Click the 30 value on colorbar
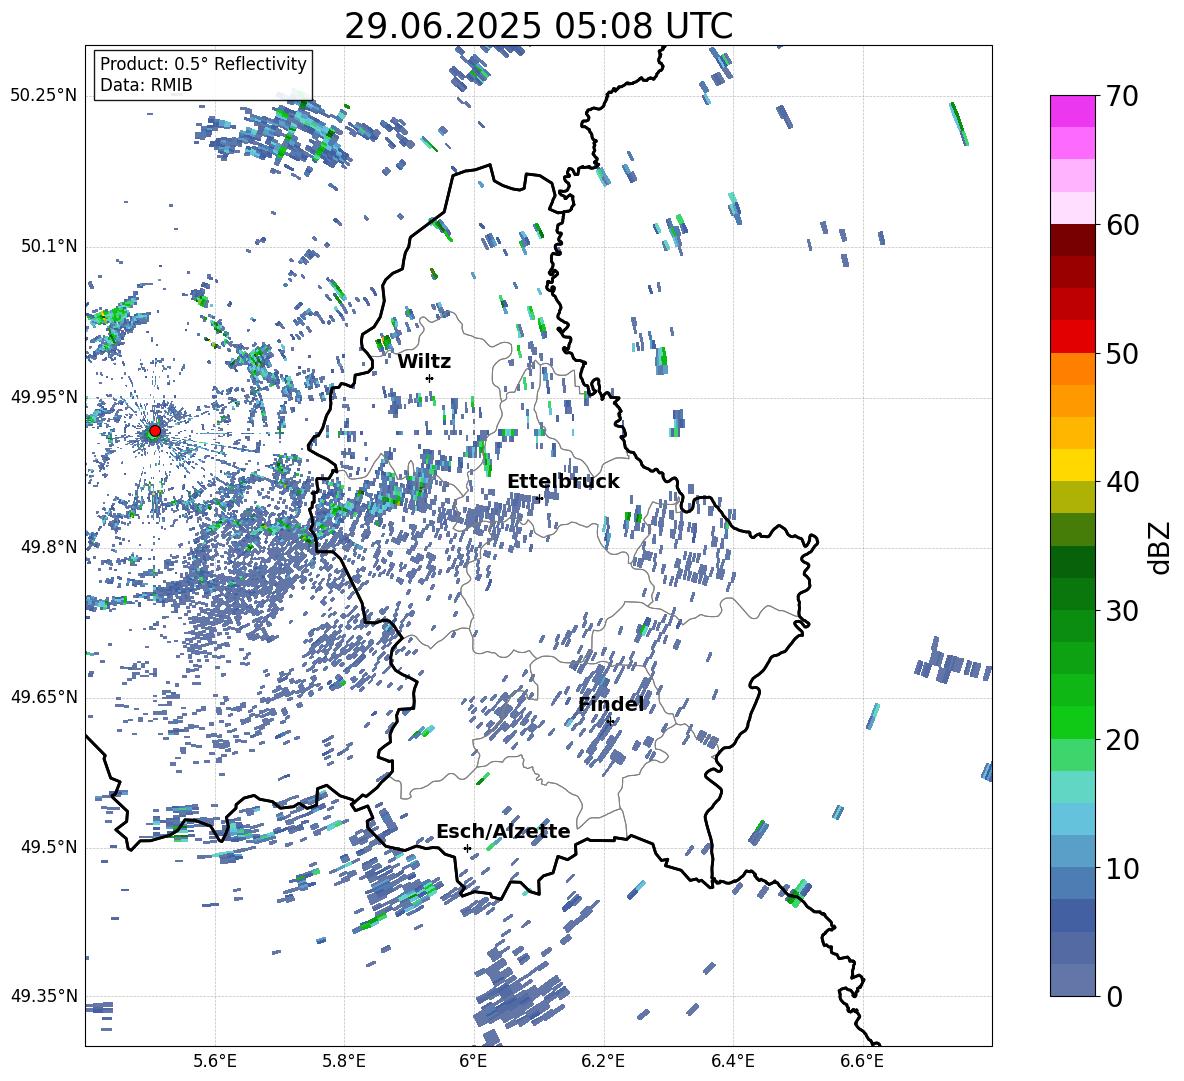 click(1122, 611)
